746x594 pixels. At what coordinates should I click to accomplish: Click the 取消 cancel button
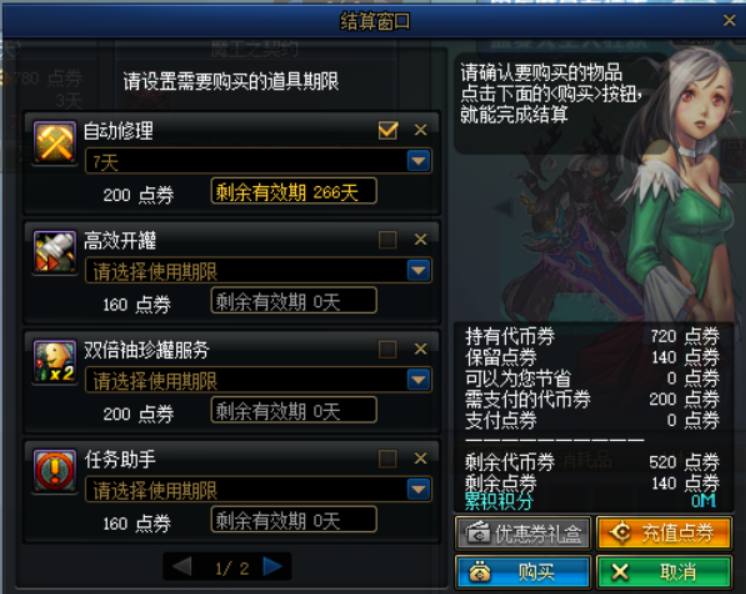pos(664,572)
